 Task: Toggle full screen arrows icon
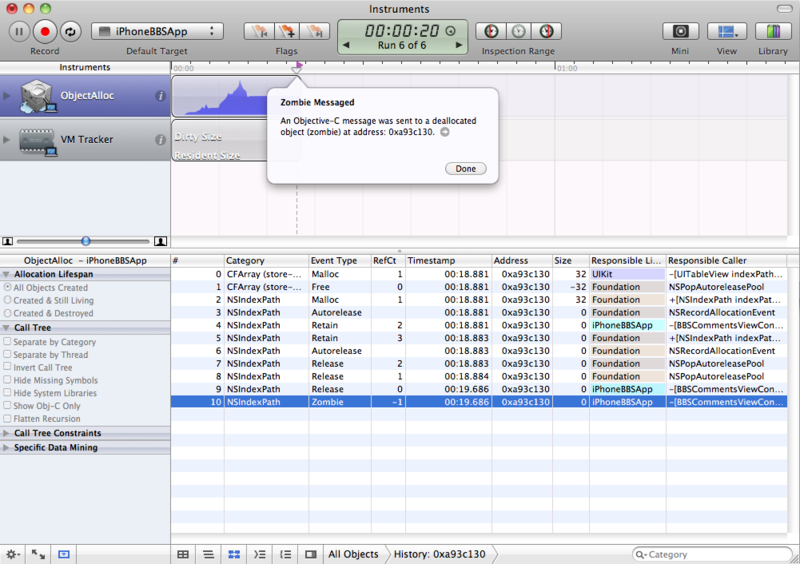pyautogui.click(x=38, y=554)
